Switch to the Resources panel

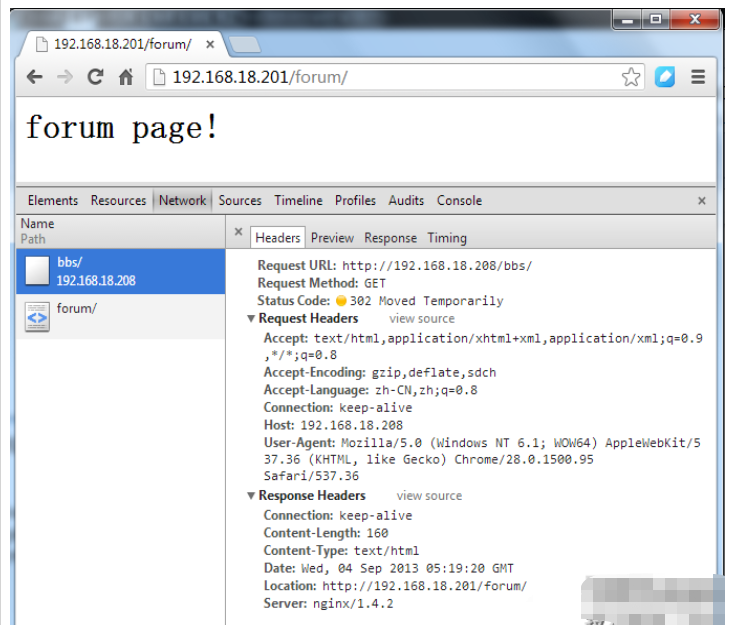(118, 201)
